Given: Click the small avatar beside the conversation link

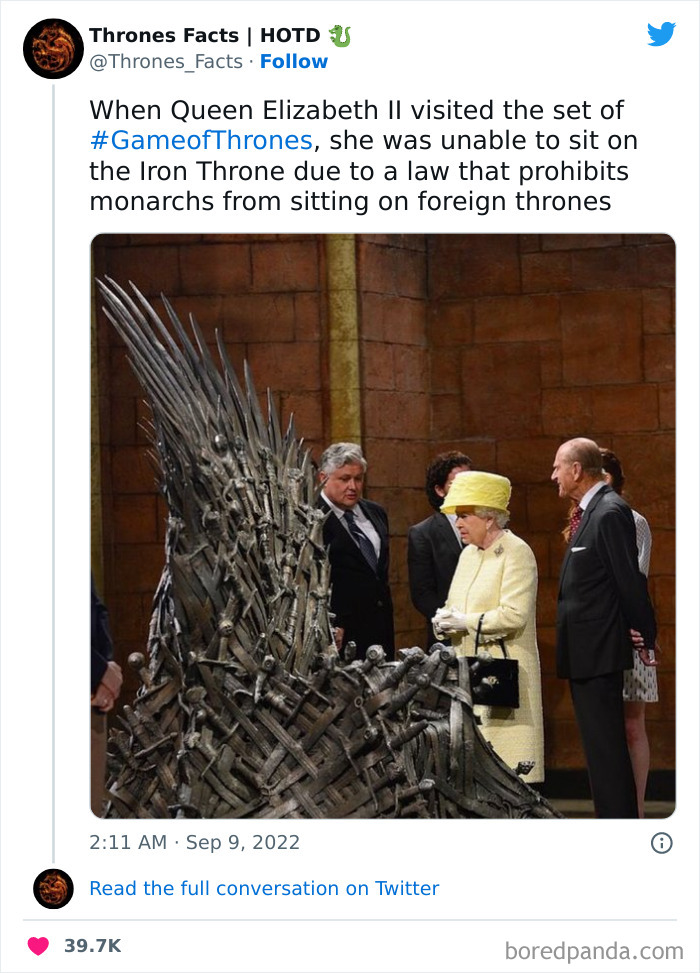Looking at the screenshot, I should click(53, 888).
